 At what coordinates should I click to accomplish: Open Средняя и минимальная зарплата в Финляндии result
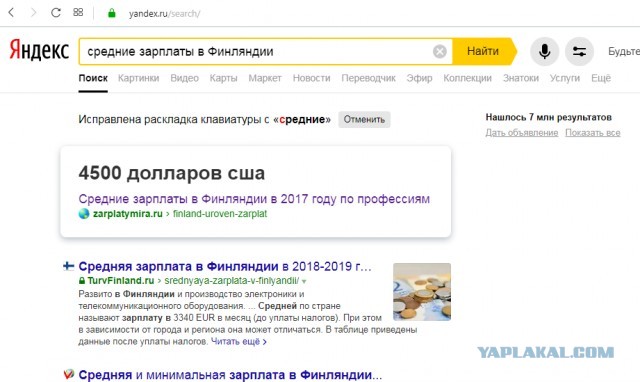(x=230, y=375)
